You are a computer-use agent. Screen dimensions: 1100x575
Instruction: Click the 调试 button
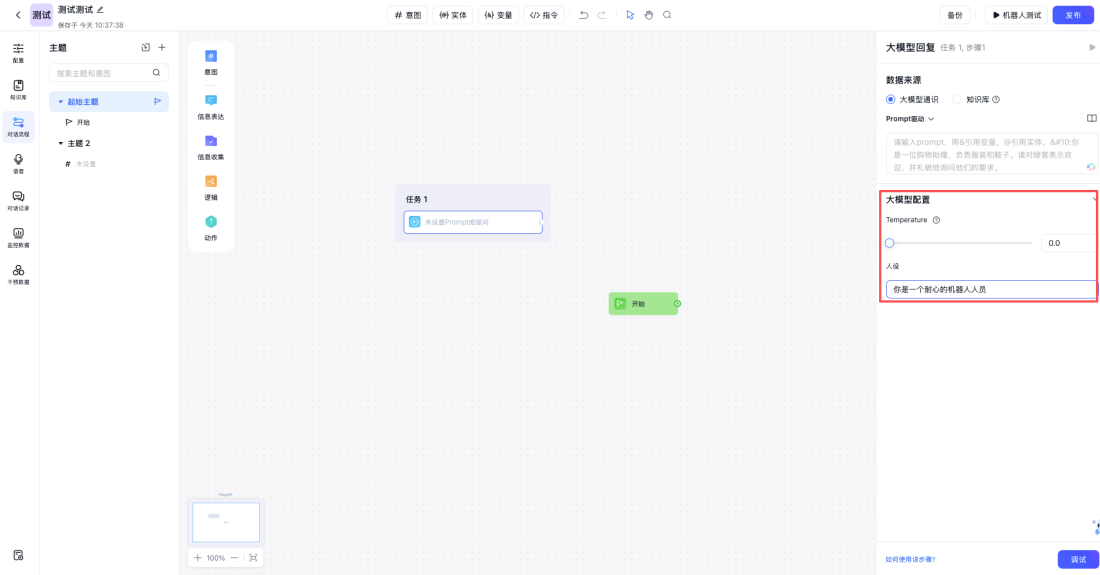1077,559
